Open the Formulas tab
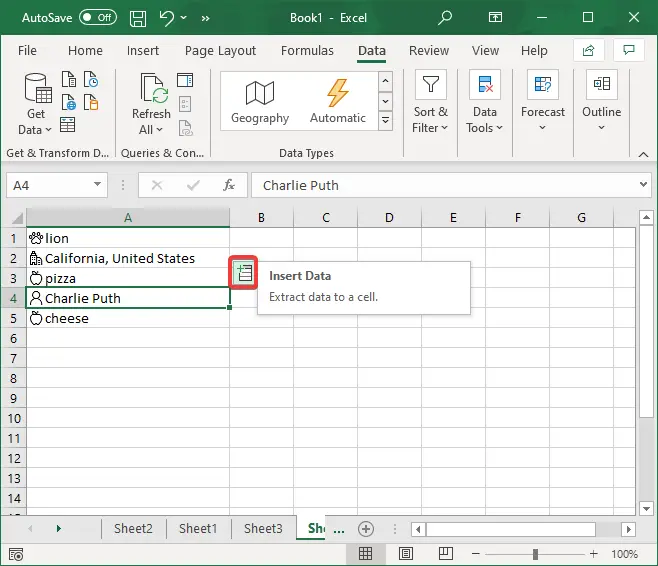 [x=307, y=51]
